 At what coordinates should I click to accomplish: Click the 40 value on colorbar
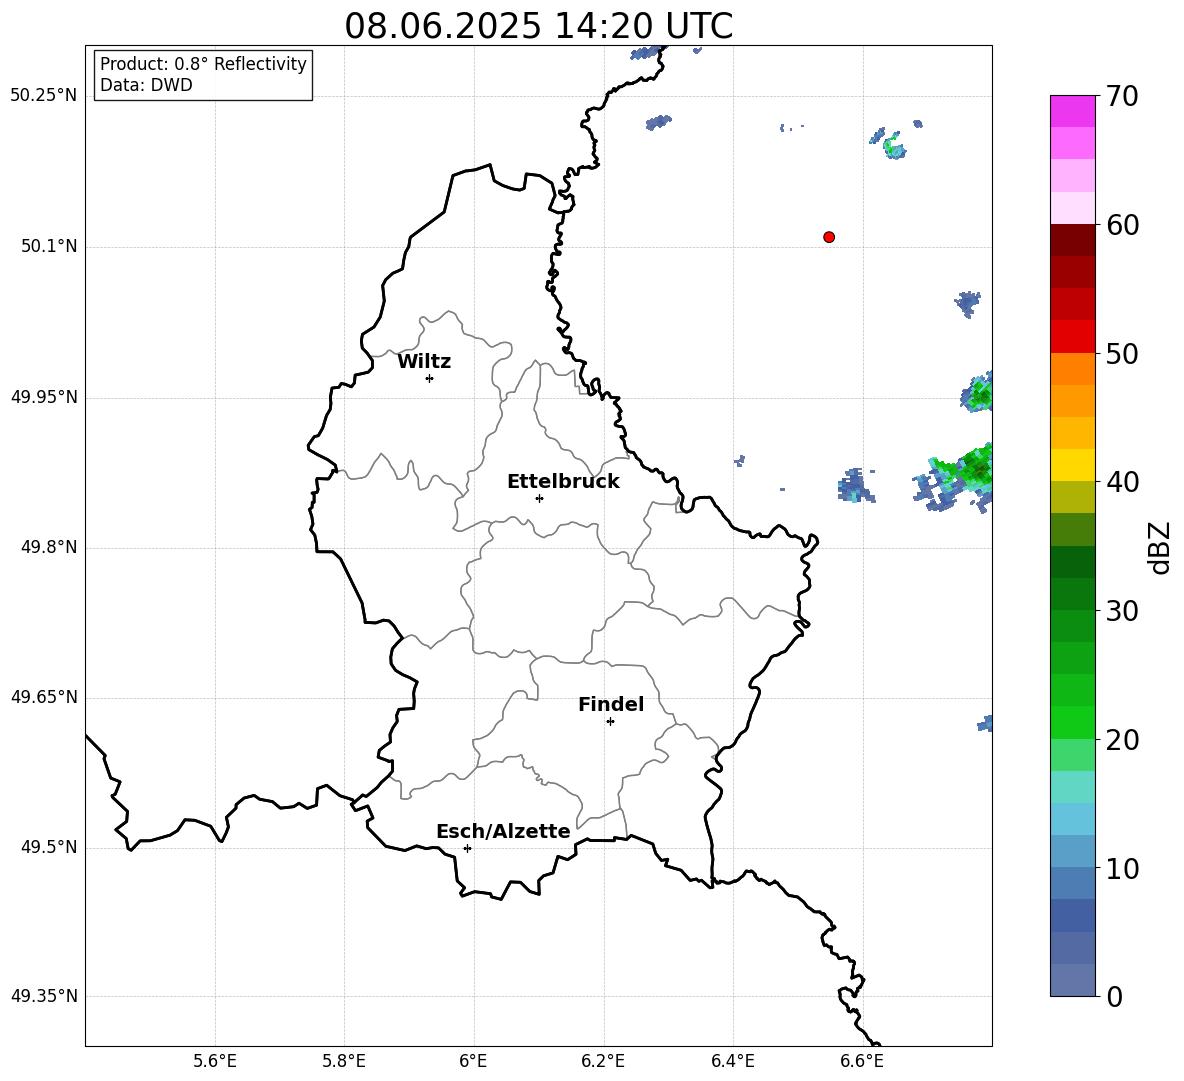(1122, 482)
